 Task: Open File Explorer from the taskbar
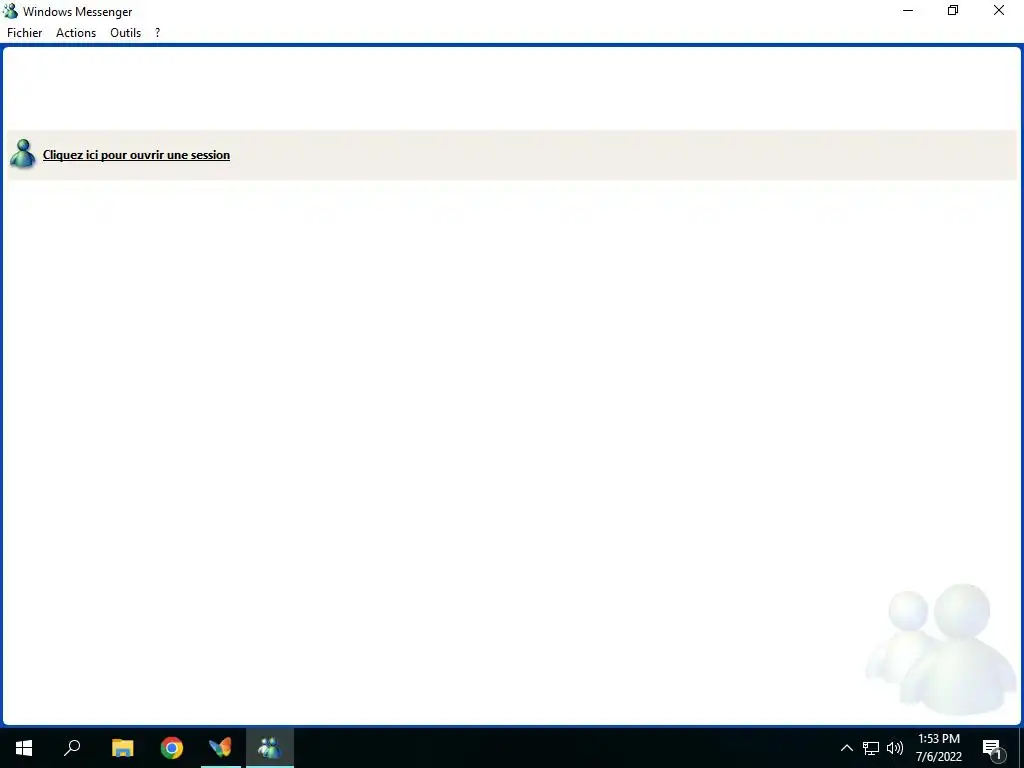[122, 748]
